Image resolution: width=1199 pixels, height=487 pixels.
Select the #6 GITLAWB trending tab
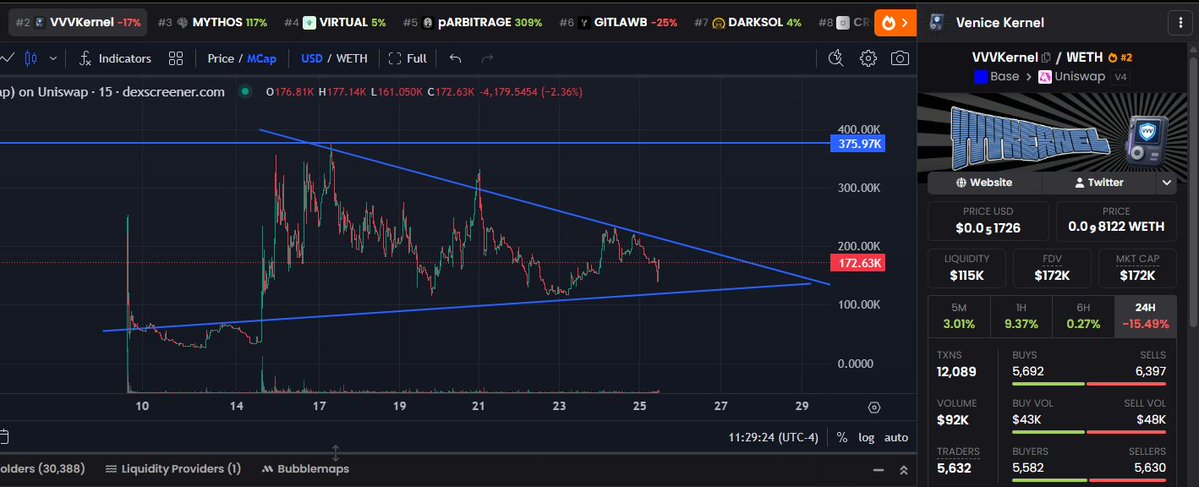coord(618,23)
